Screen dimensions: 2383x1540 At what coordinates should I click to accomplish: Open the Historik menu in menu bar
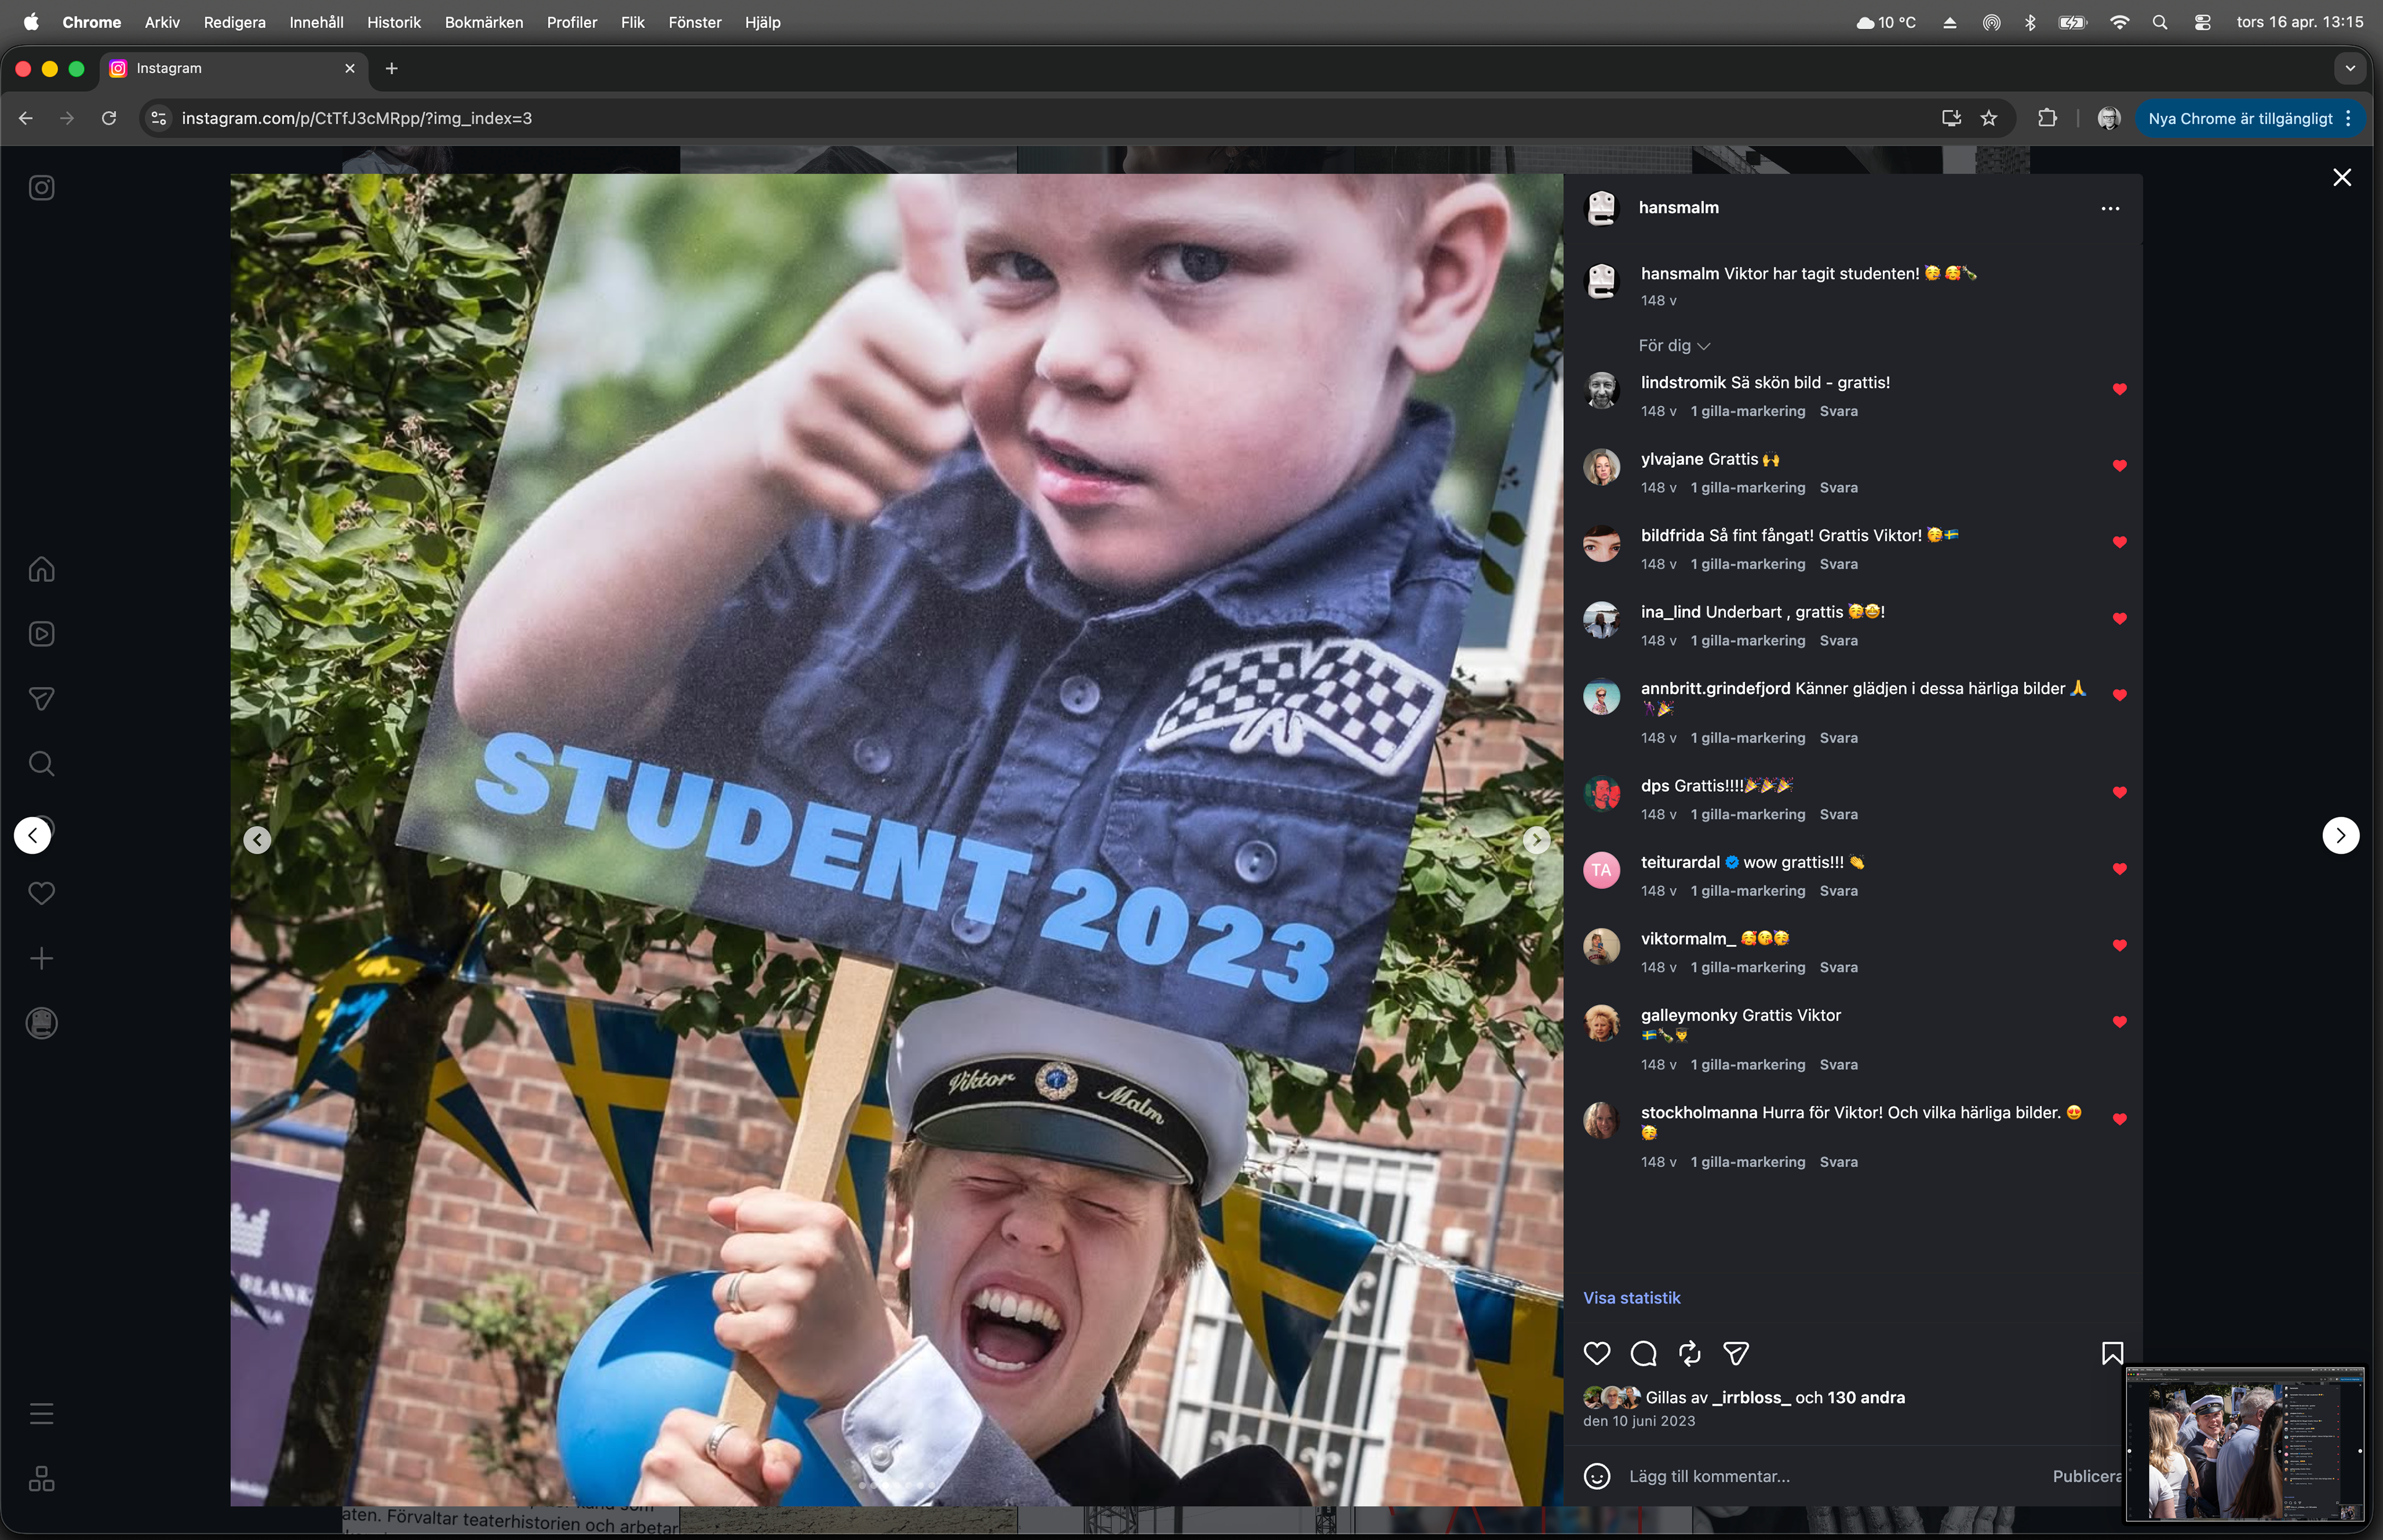393,22
